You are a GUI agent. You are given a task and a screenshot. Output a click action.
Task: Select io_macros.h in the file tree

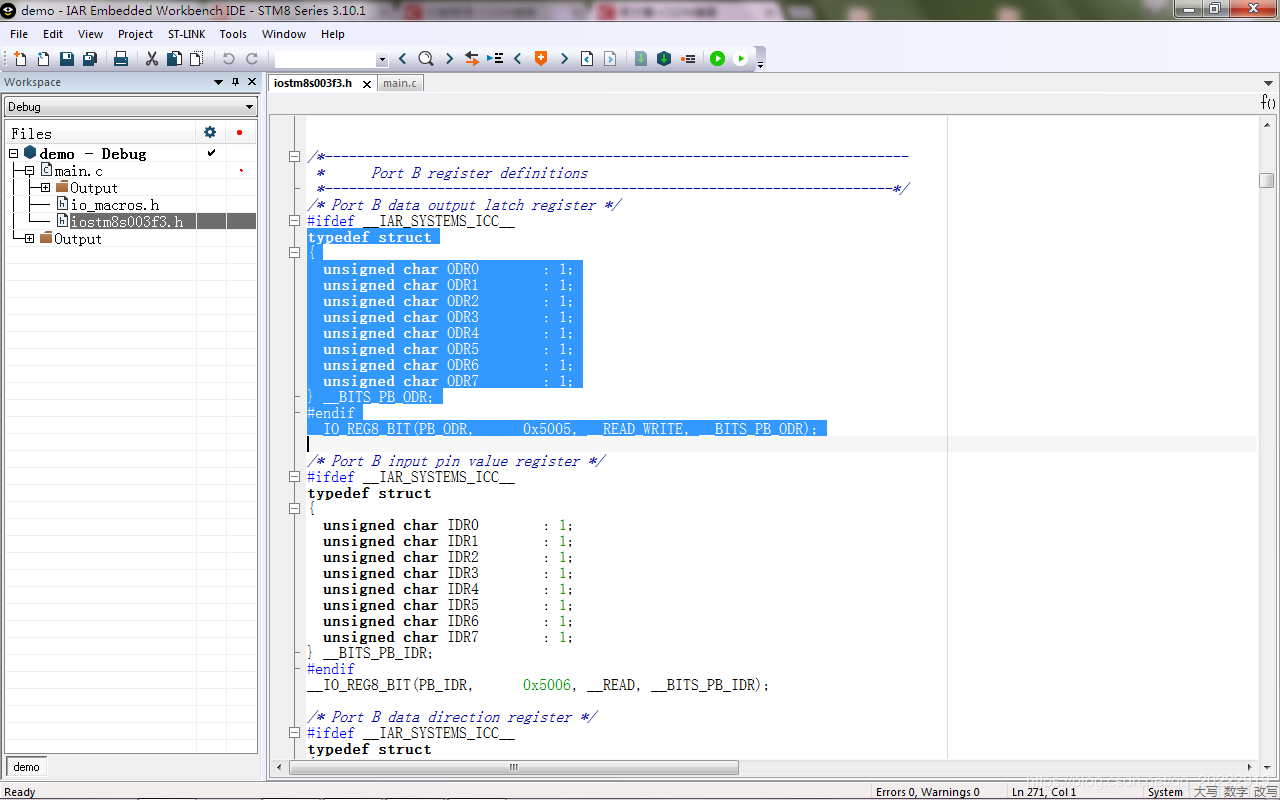click(114, 205)
